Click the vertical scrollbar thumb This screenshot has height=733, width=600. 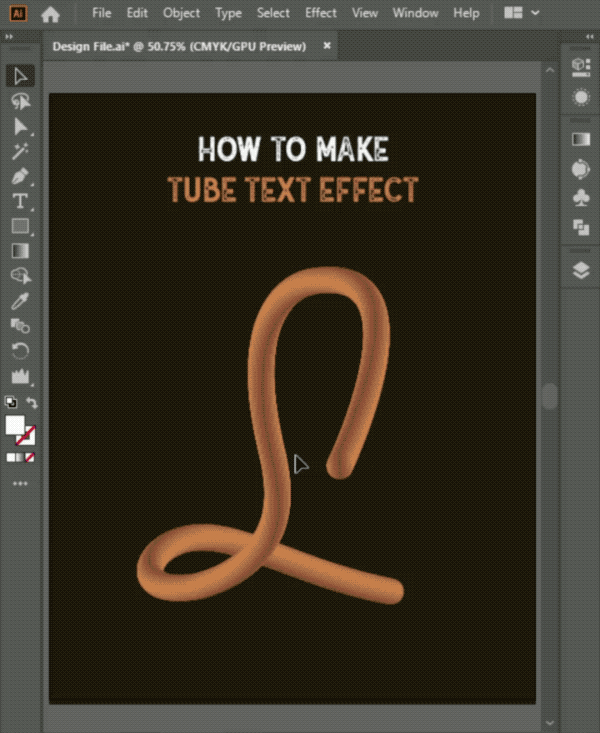pos(550,396)
